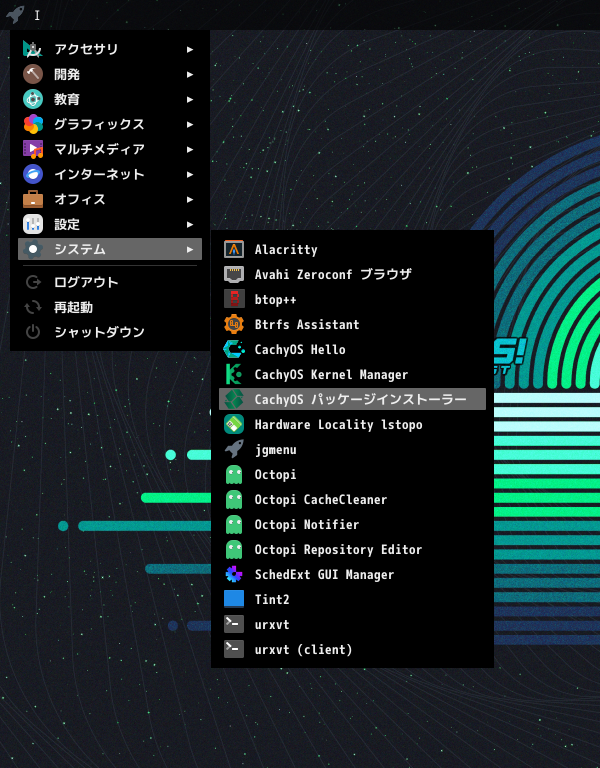Click the グラフィックス colorful icon
The height and width of the screenshot is (768, 600).
[33, 124]
